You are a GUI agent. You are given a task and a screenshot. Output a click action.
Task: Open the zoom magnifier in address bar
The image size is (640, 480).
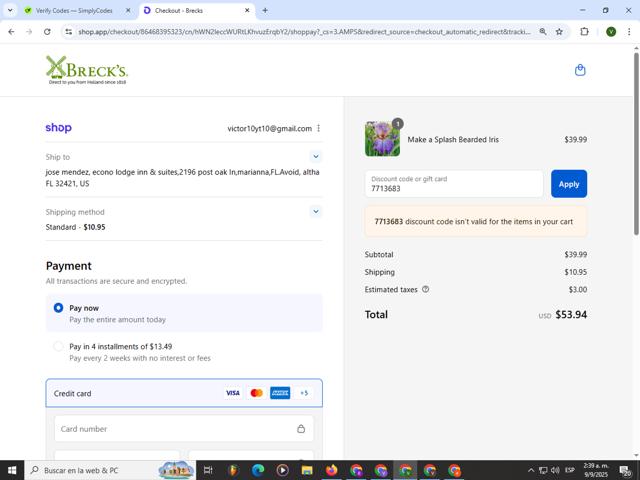point(543,31)
